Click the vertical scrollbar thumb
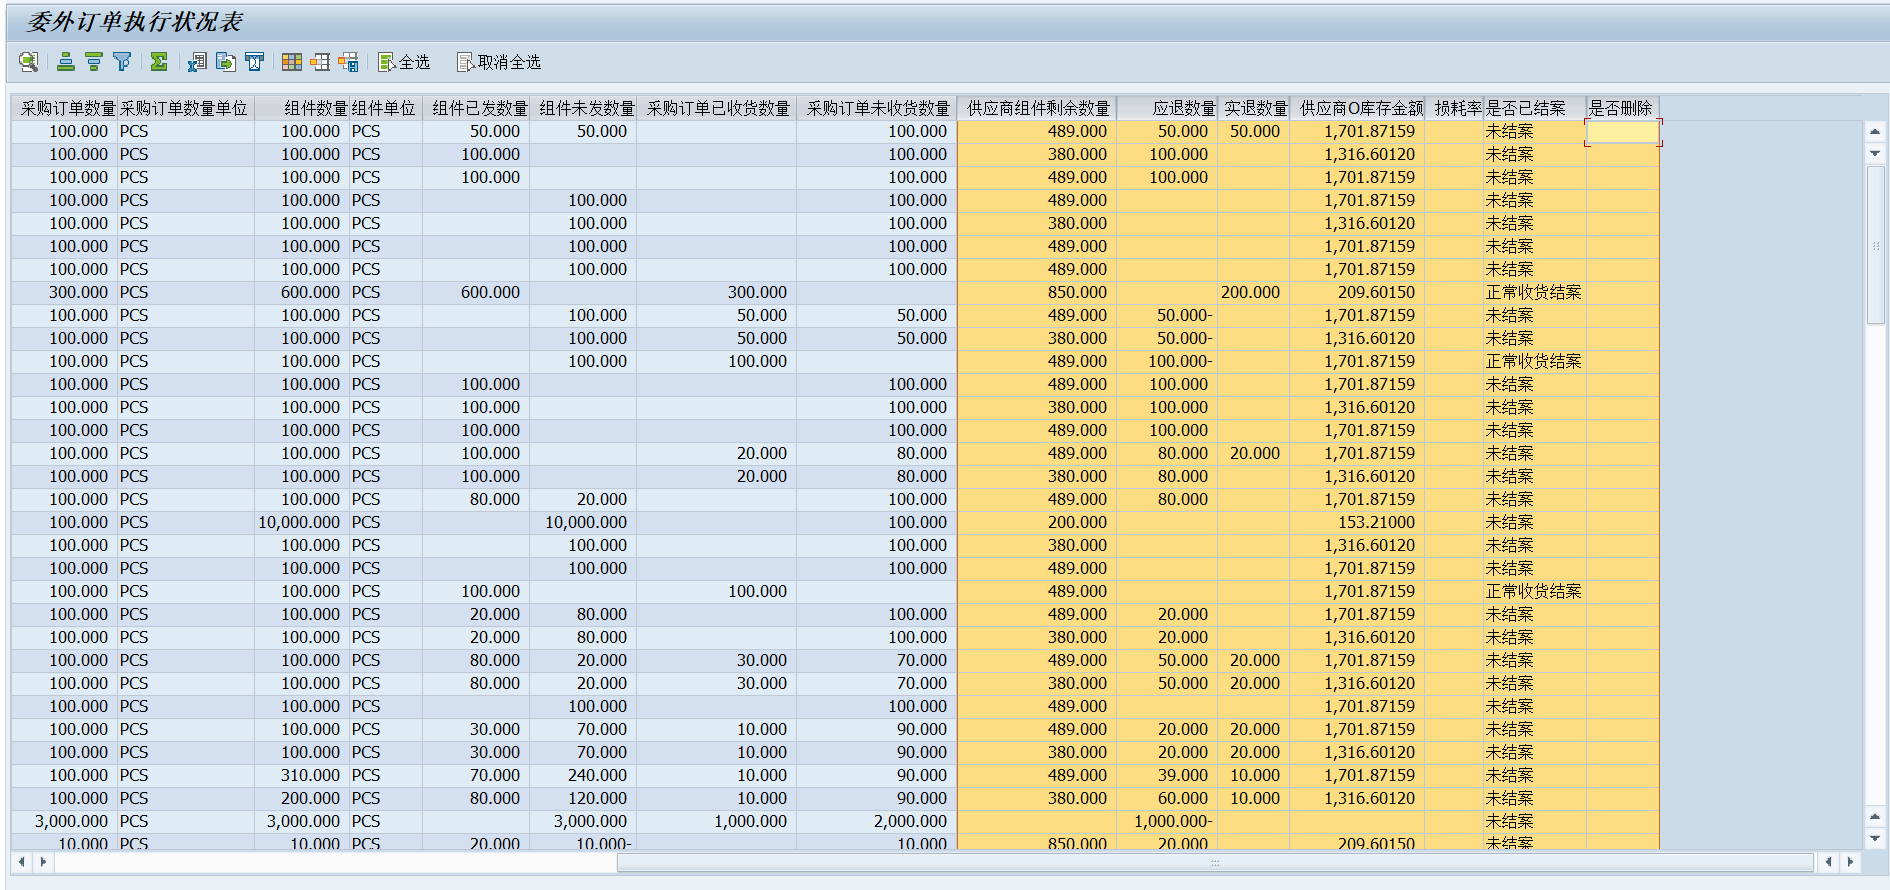Image resolution: width=1890 pixels, height=890 pixels. pos(1875,245)
